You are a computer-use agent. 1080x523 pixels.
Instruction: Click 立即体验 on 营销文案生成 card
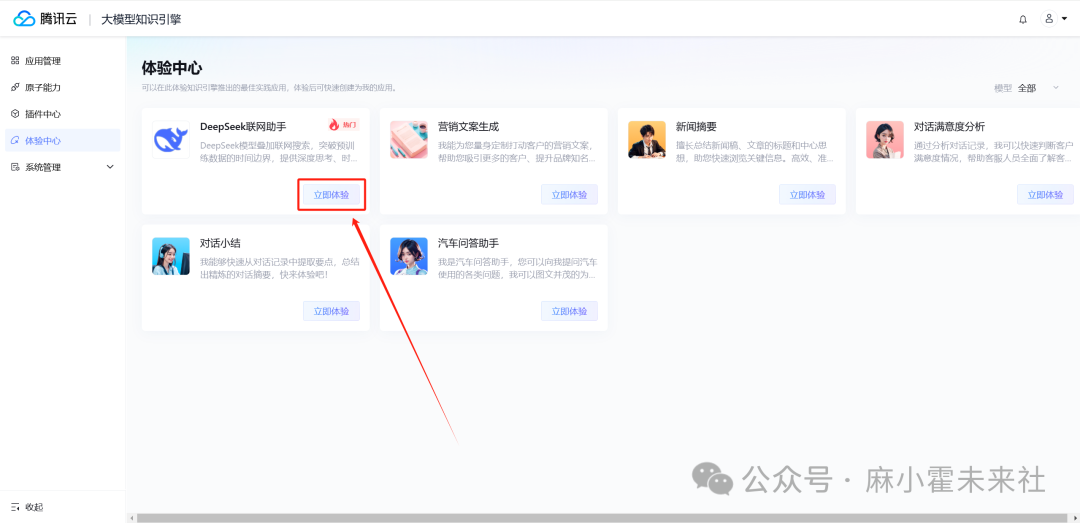point(570,195)
